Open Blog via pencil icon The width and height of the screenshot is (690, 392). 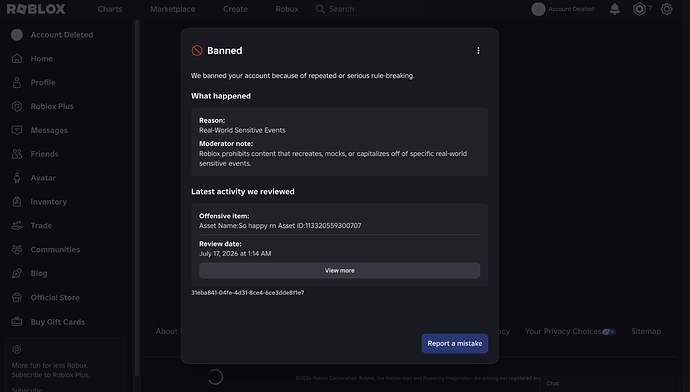pos(17,273)
